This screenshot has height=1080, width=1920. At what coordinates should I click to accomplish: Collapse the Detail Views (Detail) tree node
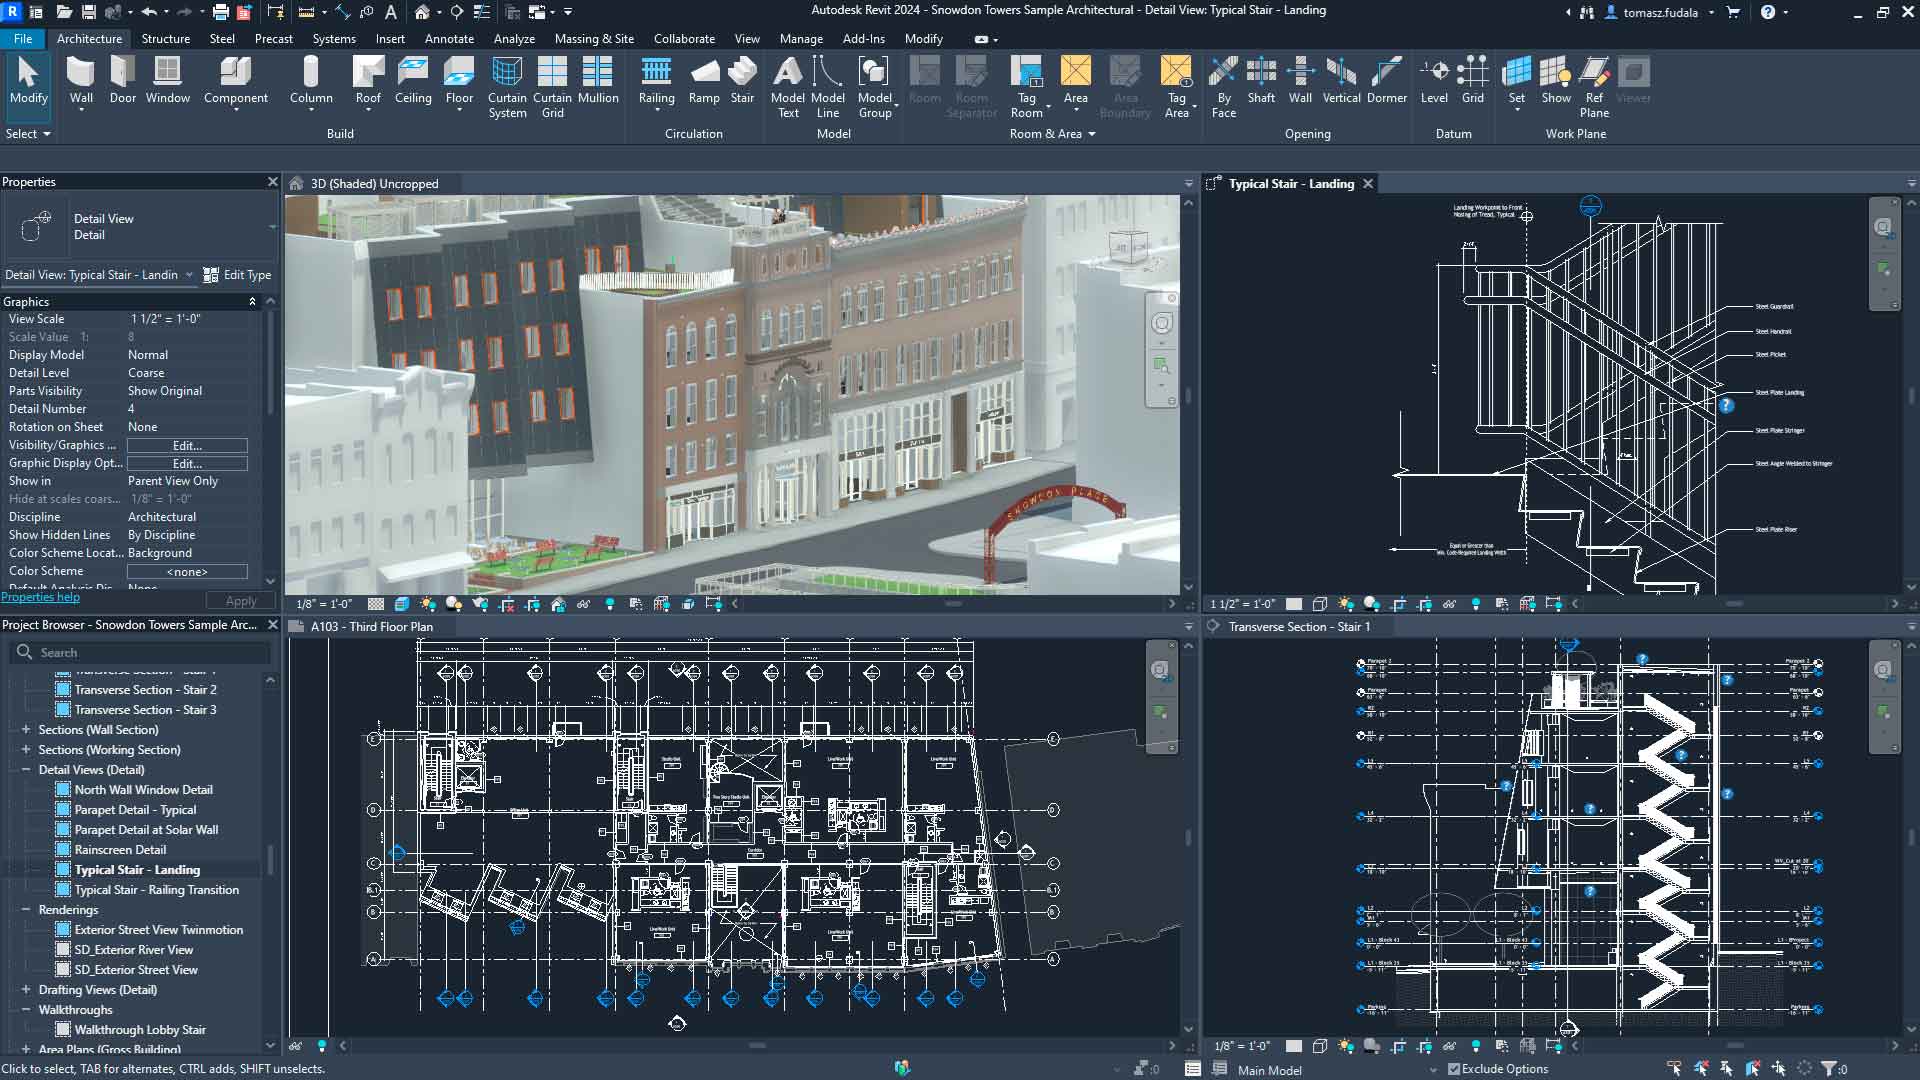24,769
